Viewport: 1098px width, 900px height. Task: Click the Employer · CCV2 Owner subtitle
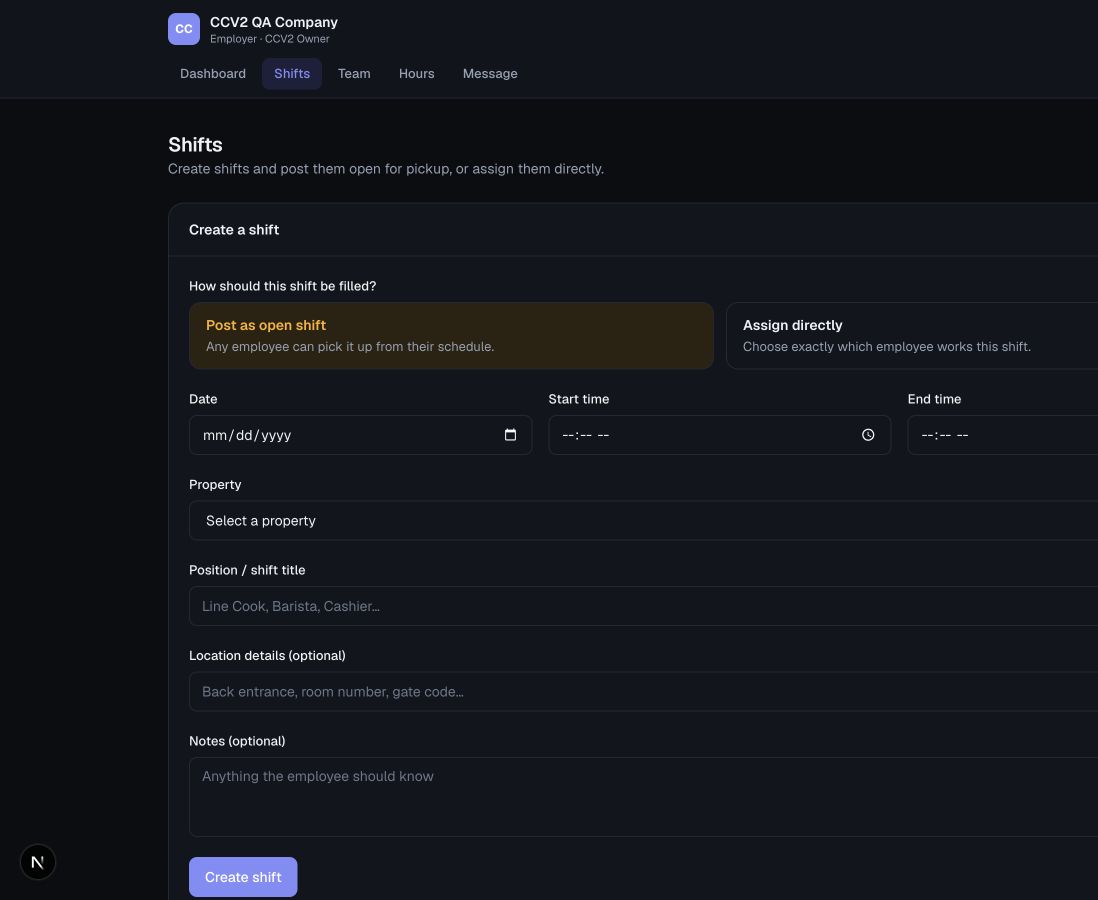point(270,39)
